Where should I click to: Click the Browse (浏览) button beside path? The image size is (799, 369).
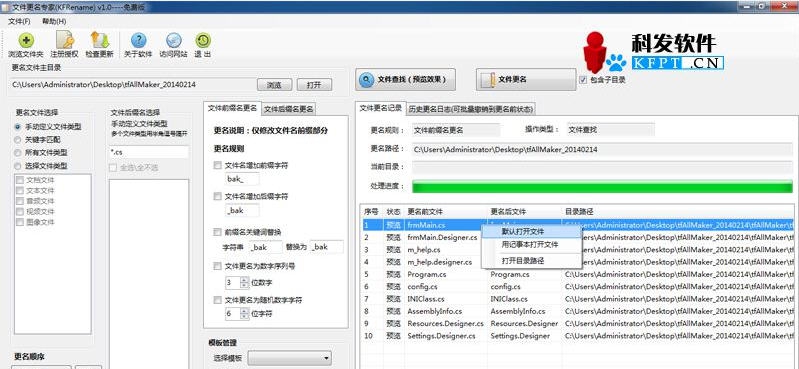274,85
